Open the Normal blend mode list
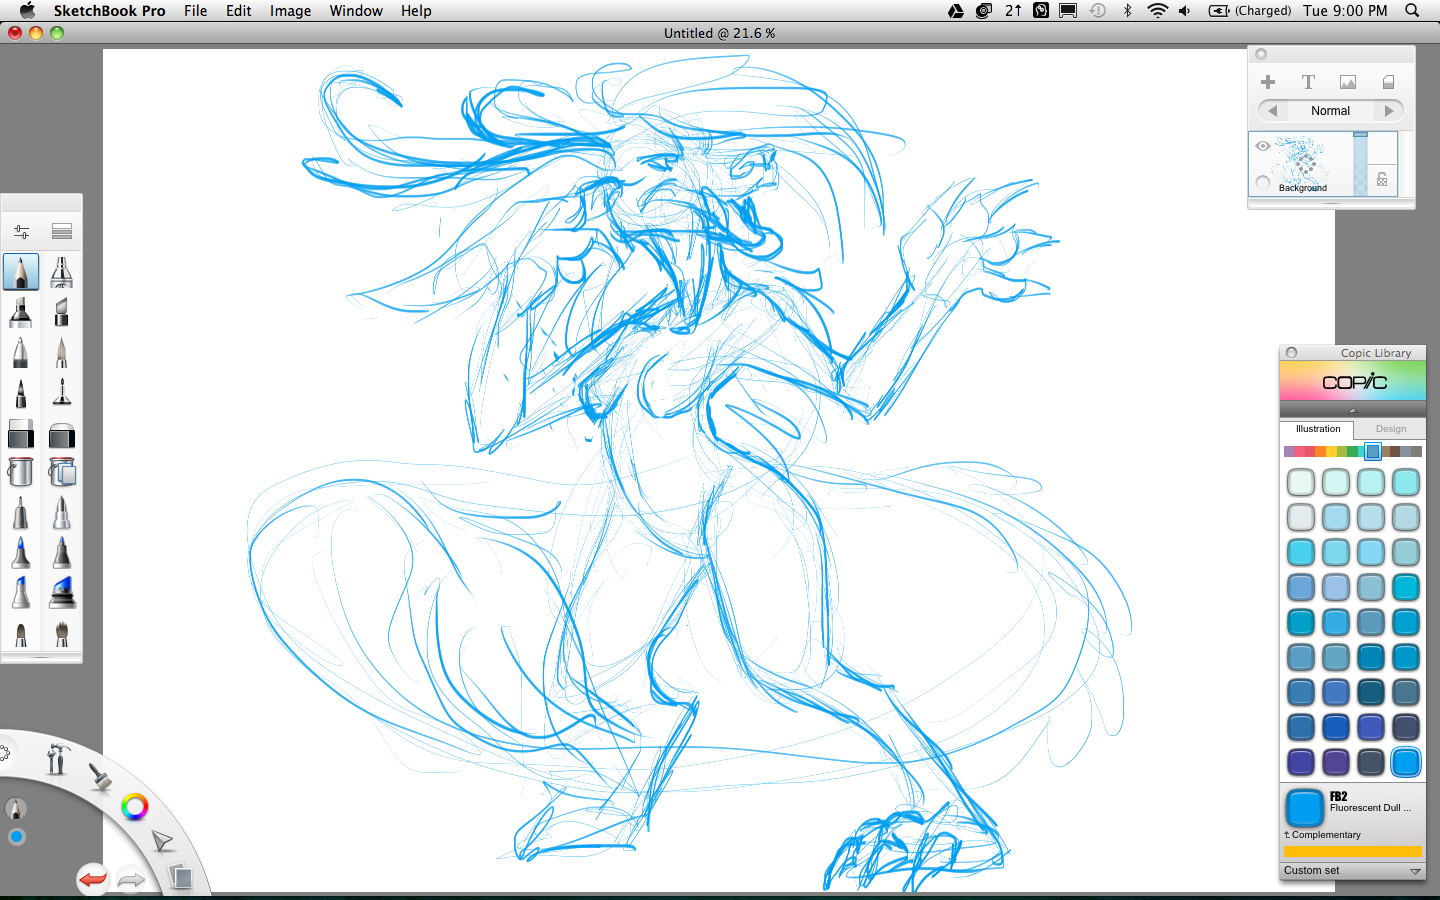1440x900 pixels. click(1331, 111)
